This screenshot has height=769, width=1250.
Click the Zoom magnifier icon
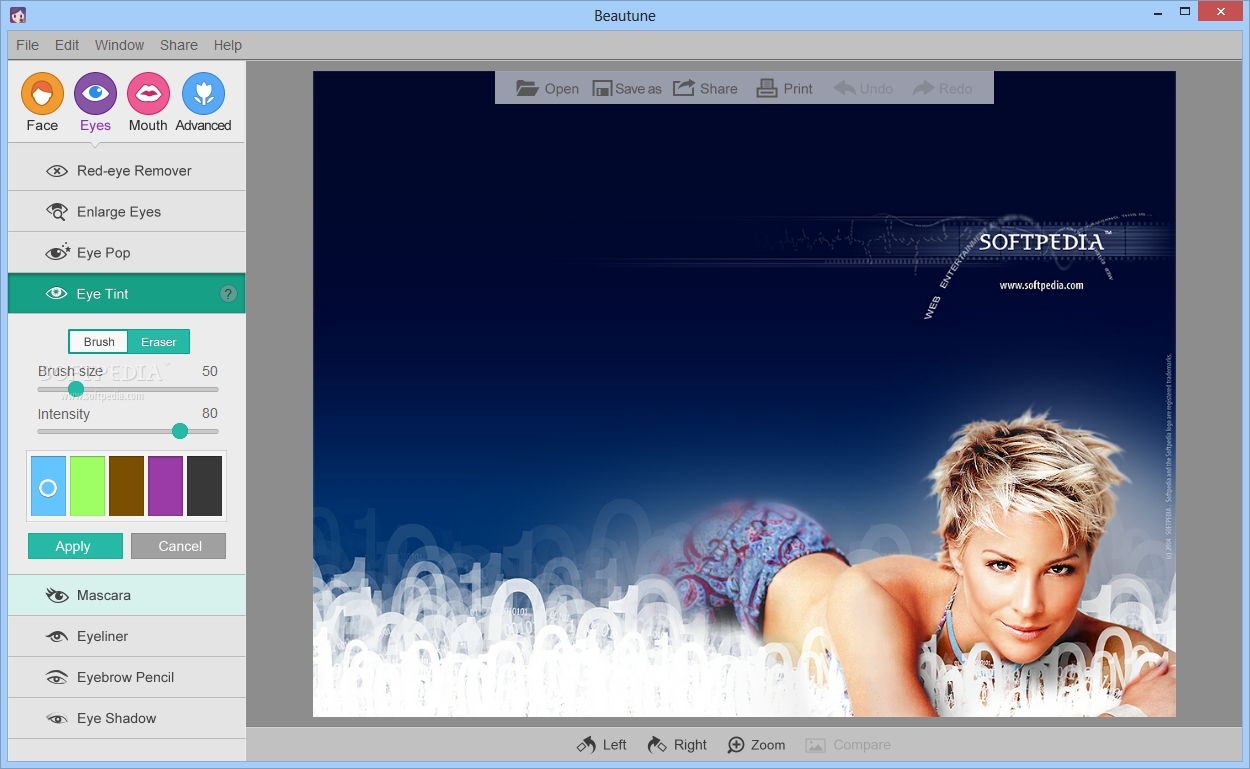[736, 745]
